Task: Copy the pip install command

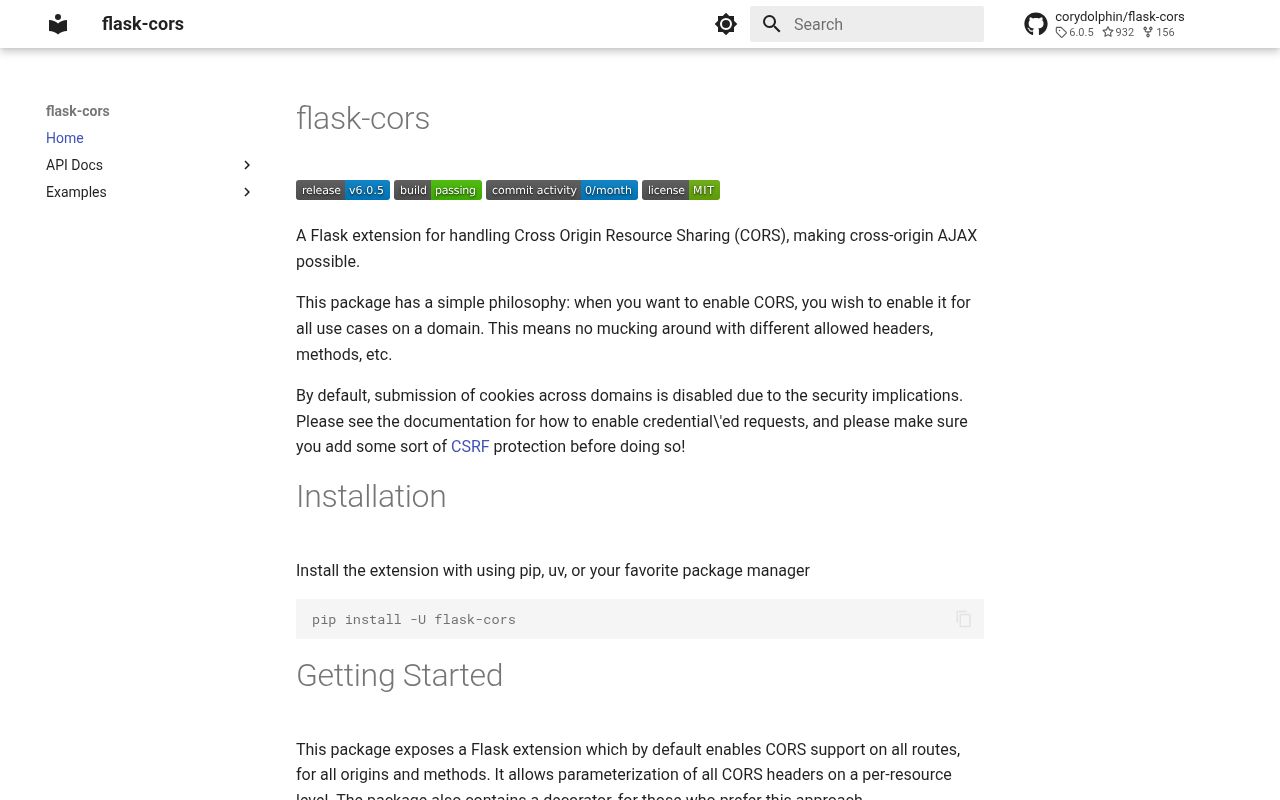Action: pyautogui.click(x=964, y=619)
